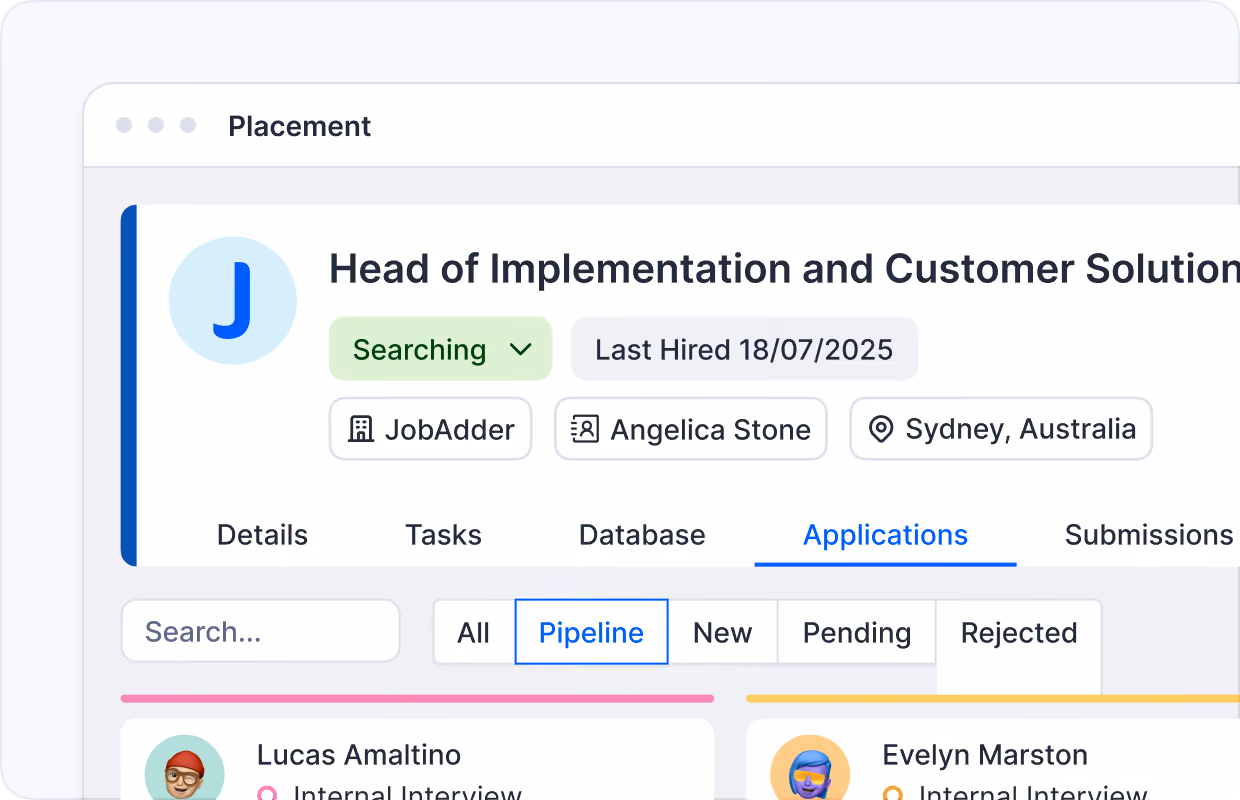
Task: Filter by Rejected applications
Action: click(1019, 632)
